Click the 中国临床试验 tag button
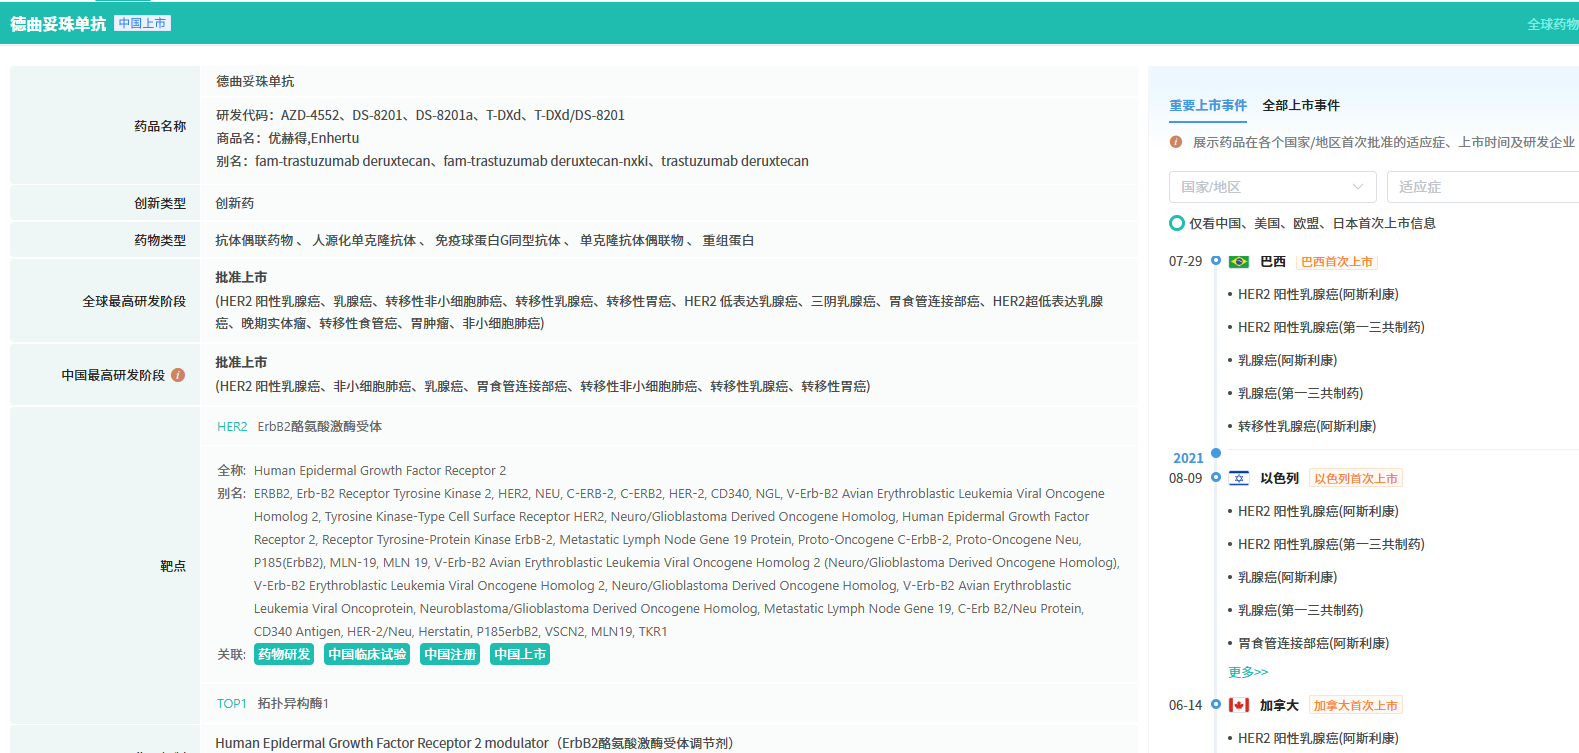Image resolution: width=1579 pixels, height=753 pixels. click(367, 654)
